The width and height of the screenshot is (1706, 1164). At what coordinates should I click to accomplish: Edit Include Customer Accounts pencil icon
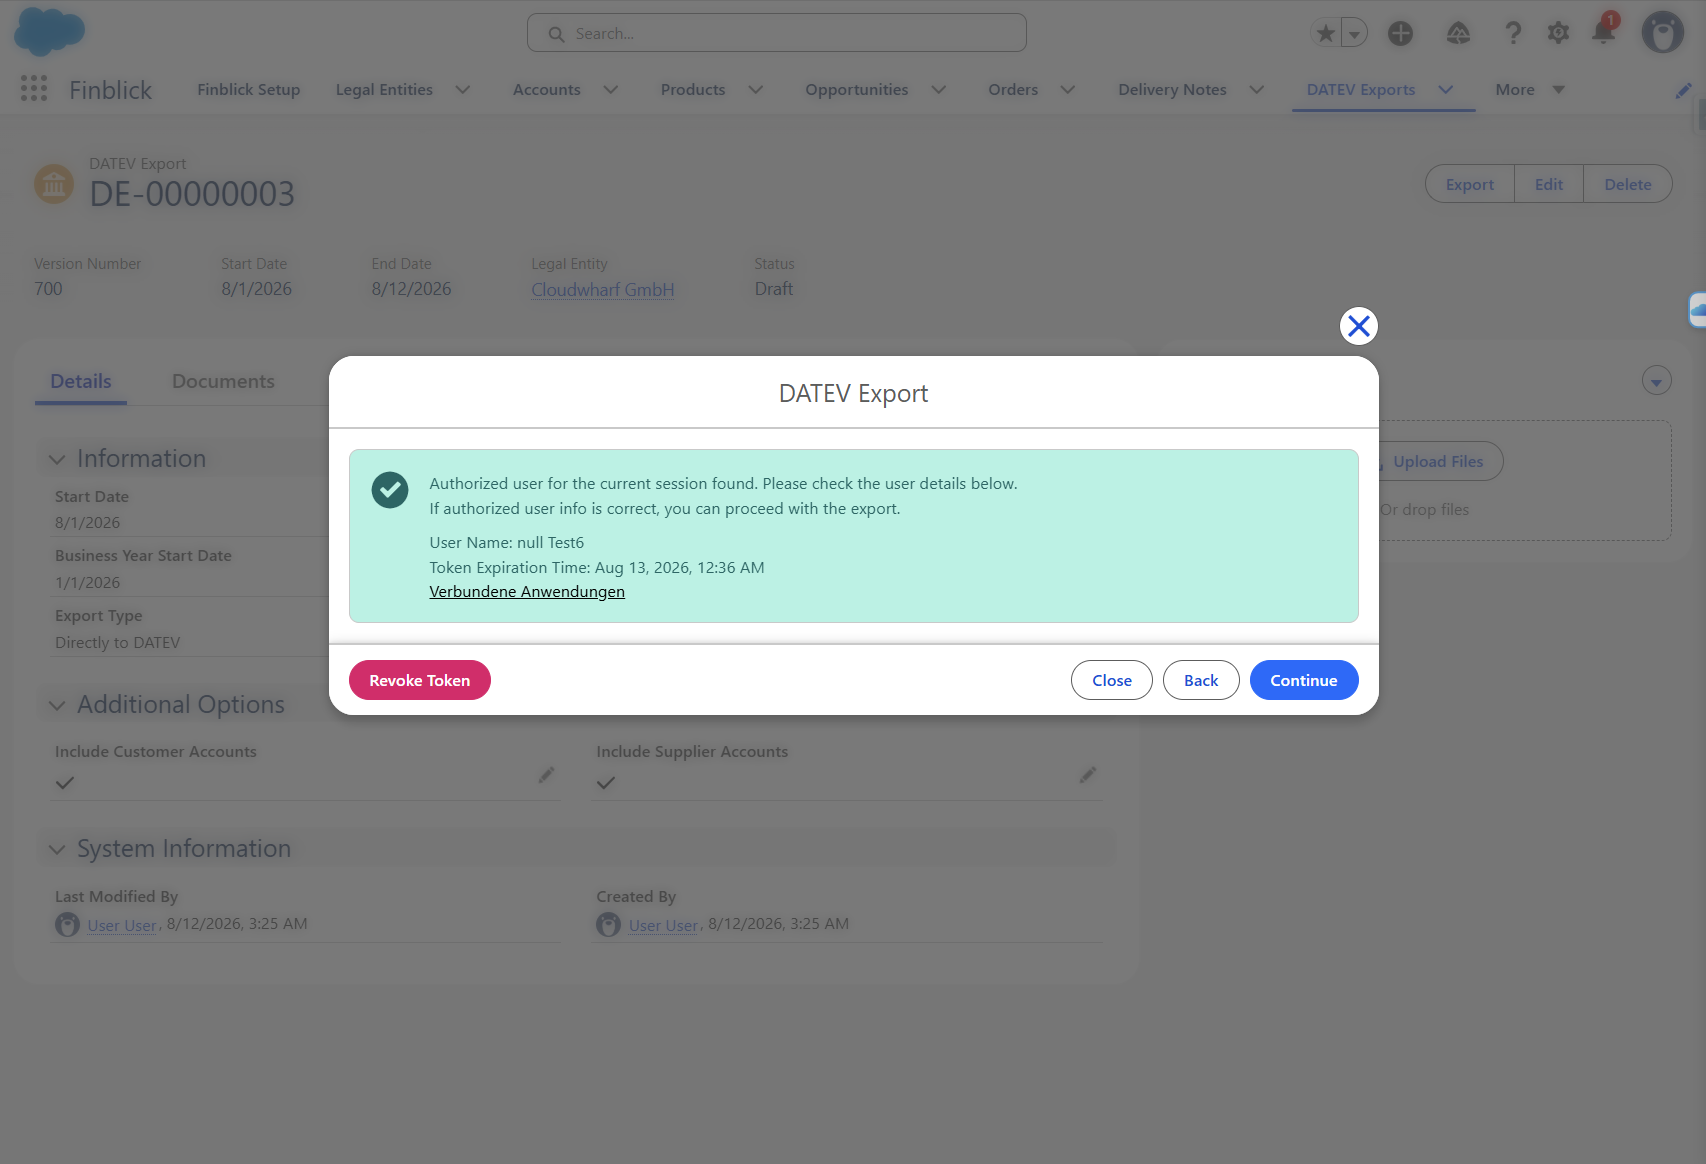546,775
